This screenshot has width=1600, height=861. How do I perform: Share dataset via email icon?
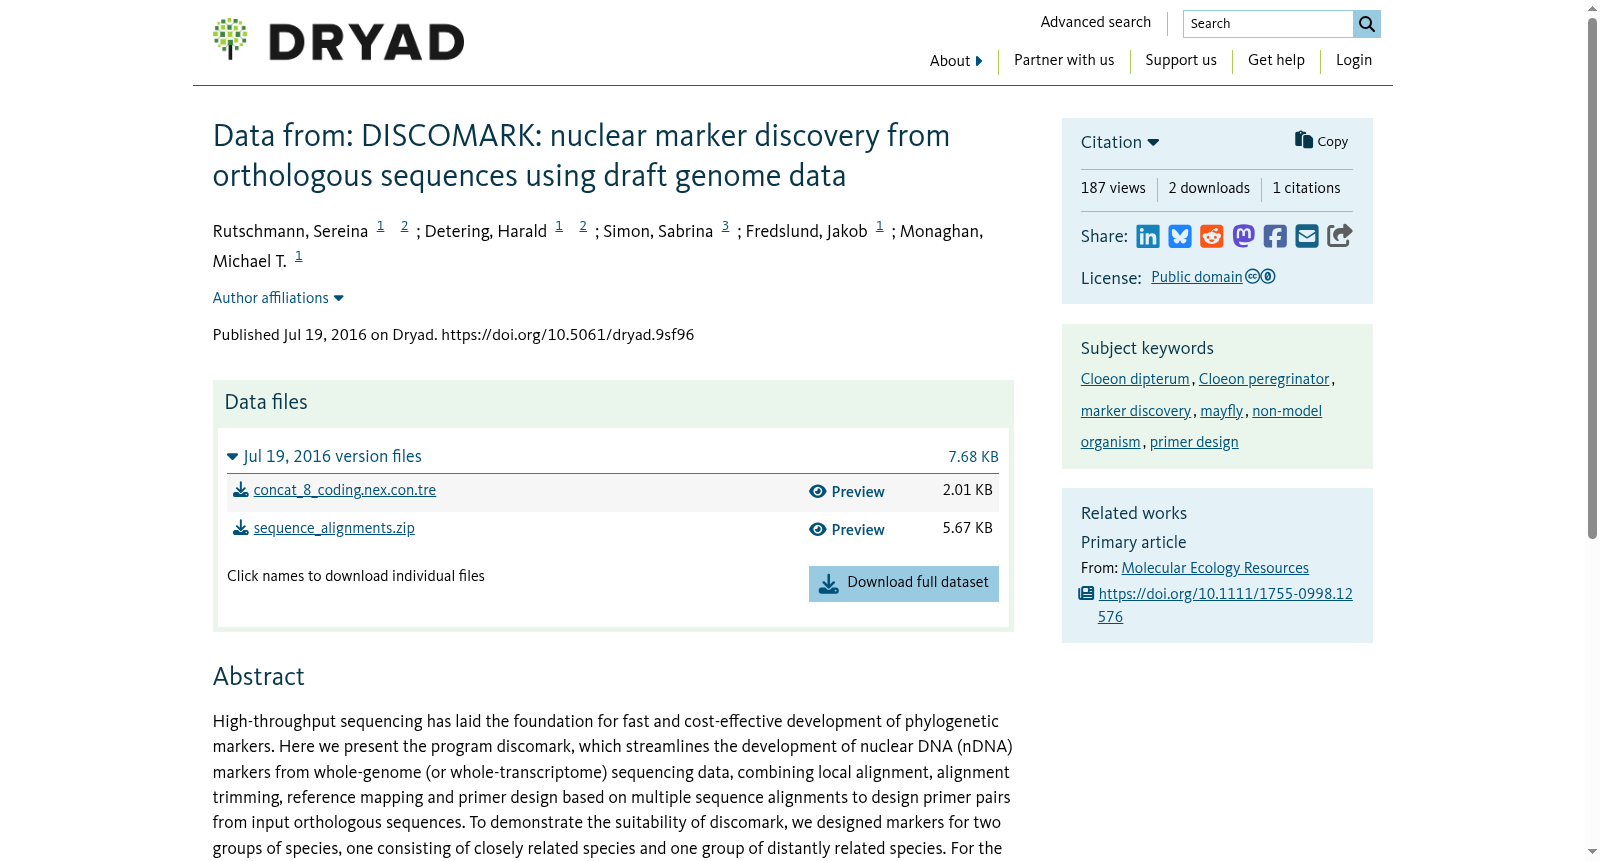click(1307, 236)
